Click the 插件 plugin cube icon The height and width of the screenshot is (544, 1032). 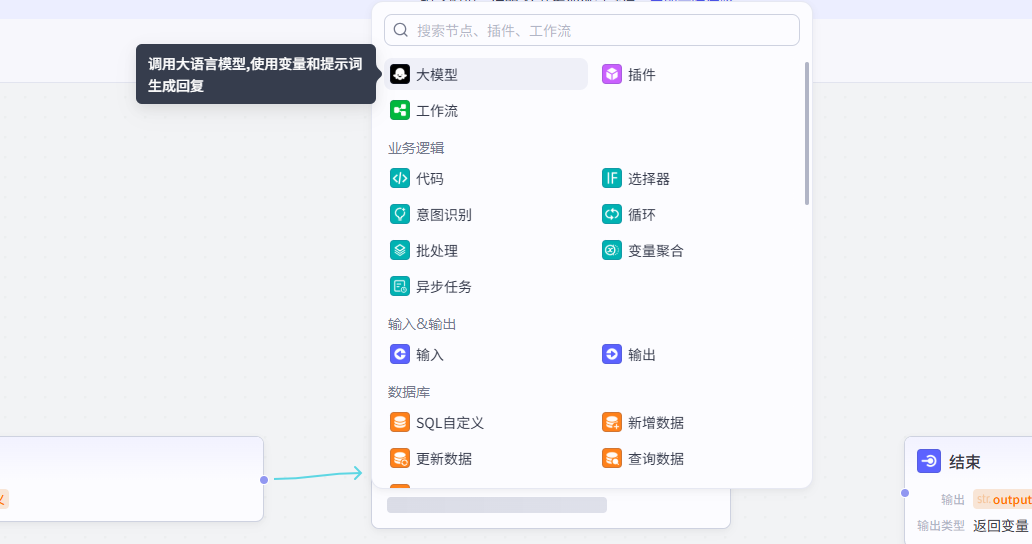coord(611,74)
